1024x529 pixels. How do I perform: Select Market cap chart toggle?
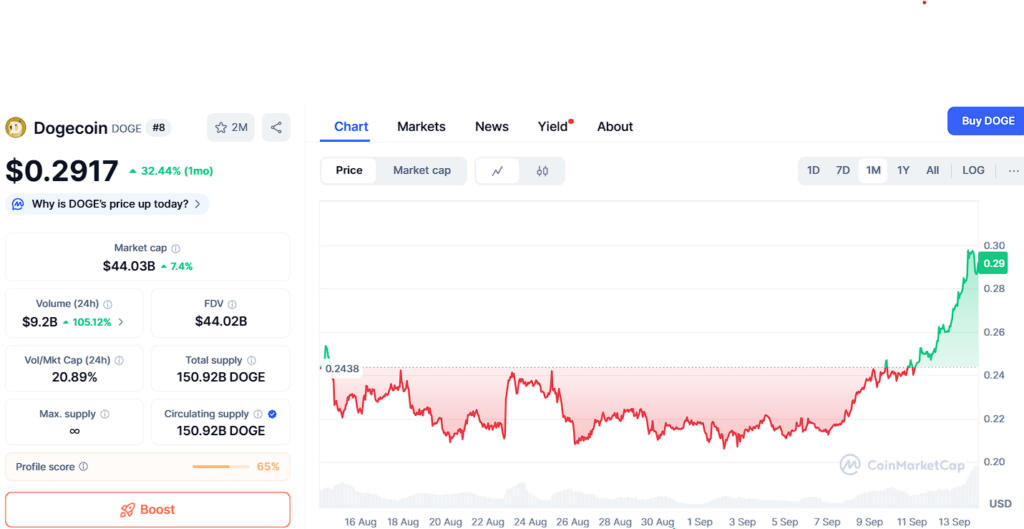(x=422, y=170)
